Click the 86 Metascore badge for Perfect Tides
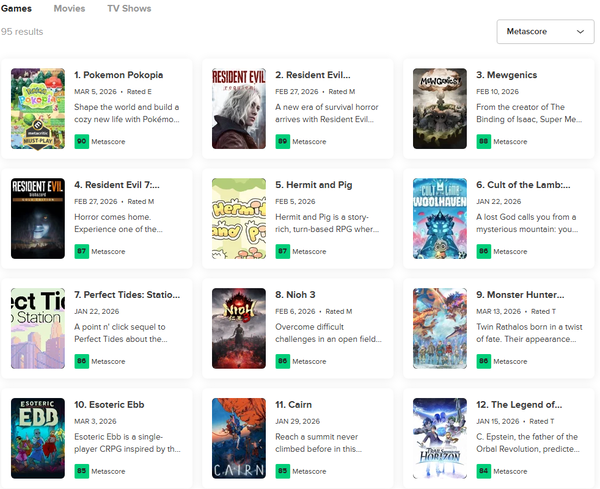The width and height of the screenshot is (600, 489). coord(82,361)
